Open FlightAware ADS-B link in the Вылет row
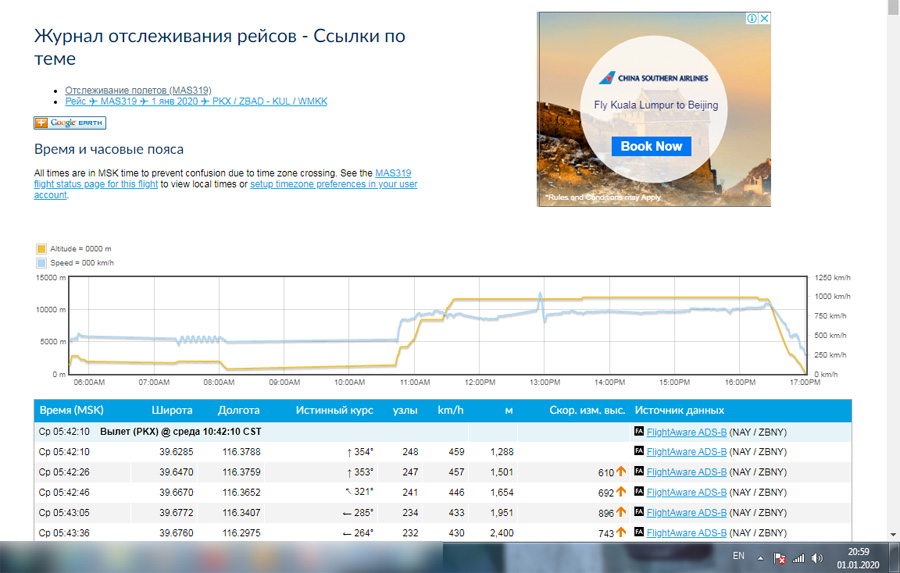The width and height of the screenshot is (900, 573). (686, 432)
